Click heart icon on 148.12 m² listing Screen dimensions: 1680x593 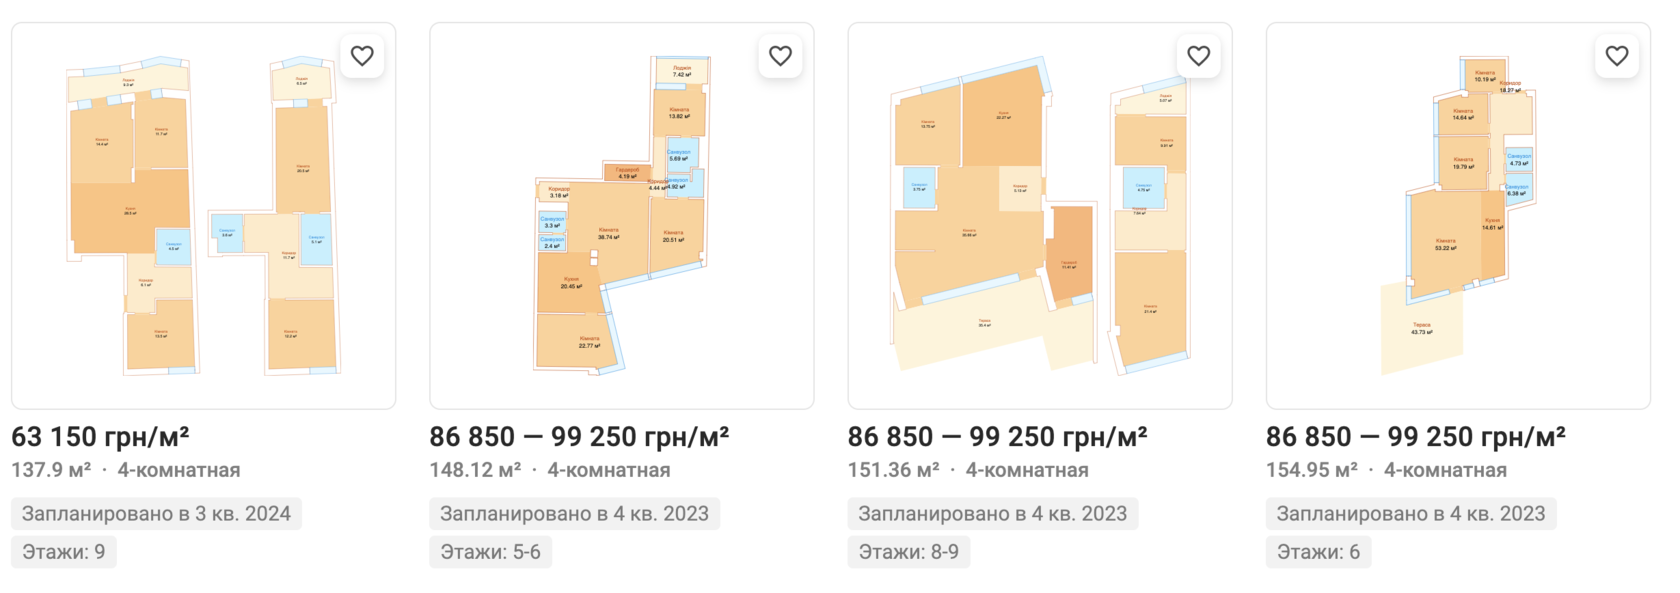click(780, 56)
